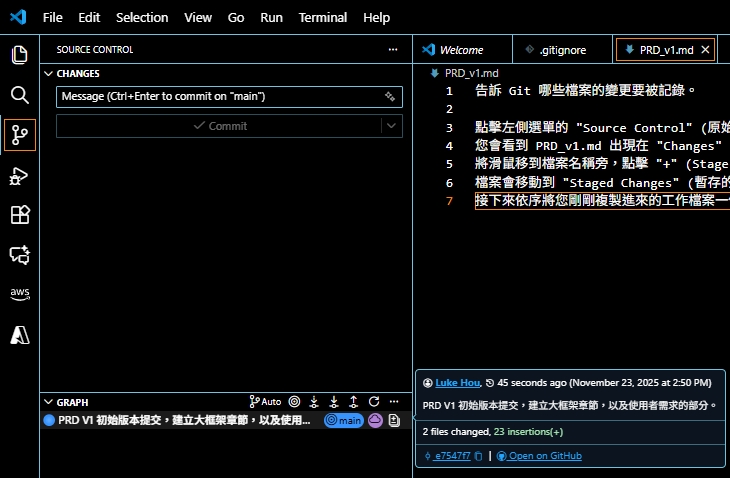
Task: Open Graph section more actions menu
Action: click(x=394, y=402)
